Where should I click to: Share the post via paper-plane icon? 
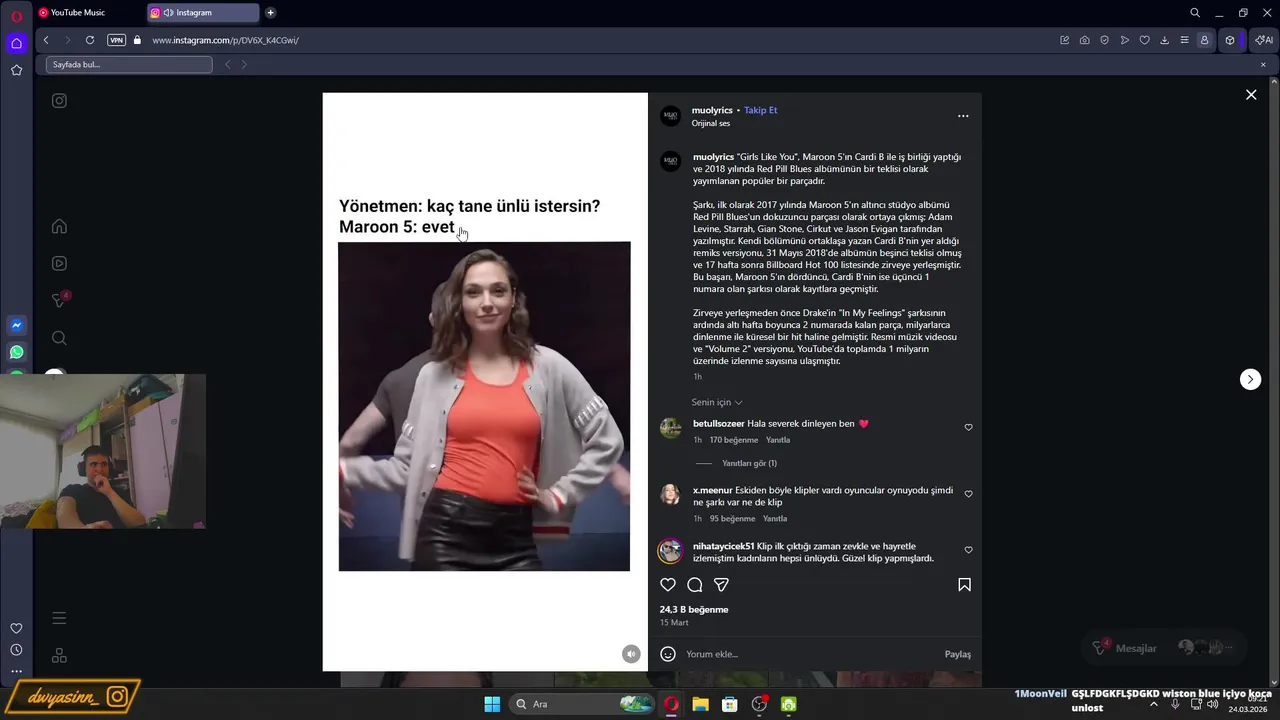721,584
